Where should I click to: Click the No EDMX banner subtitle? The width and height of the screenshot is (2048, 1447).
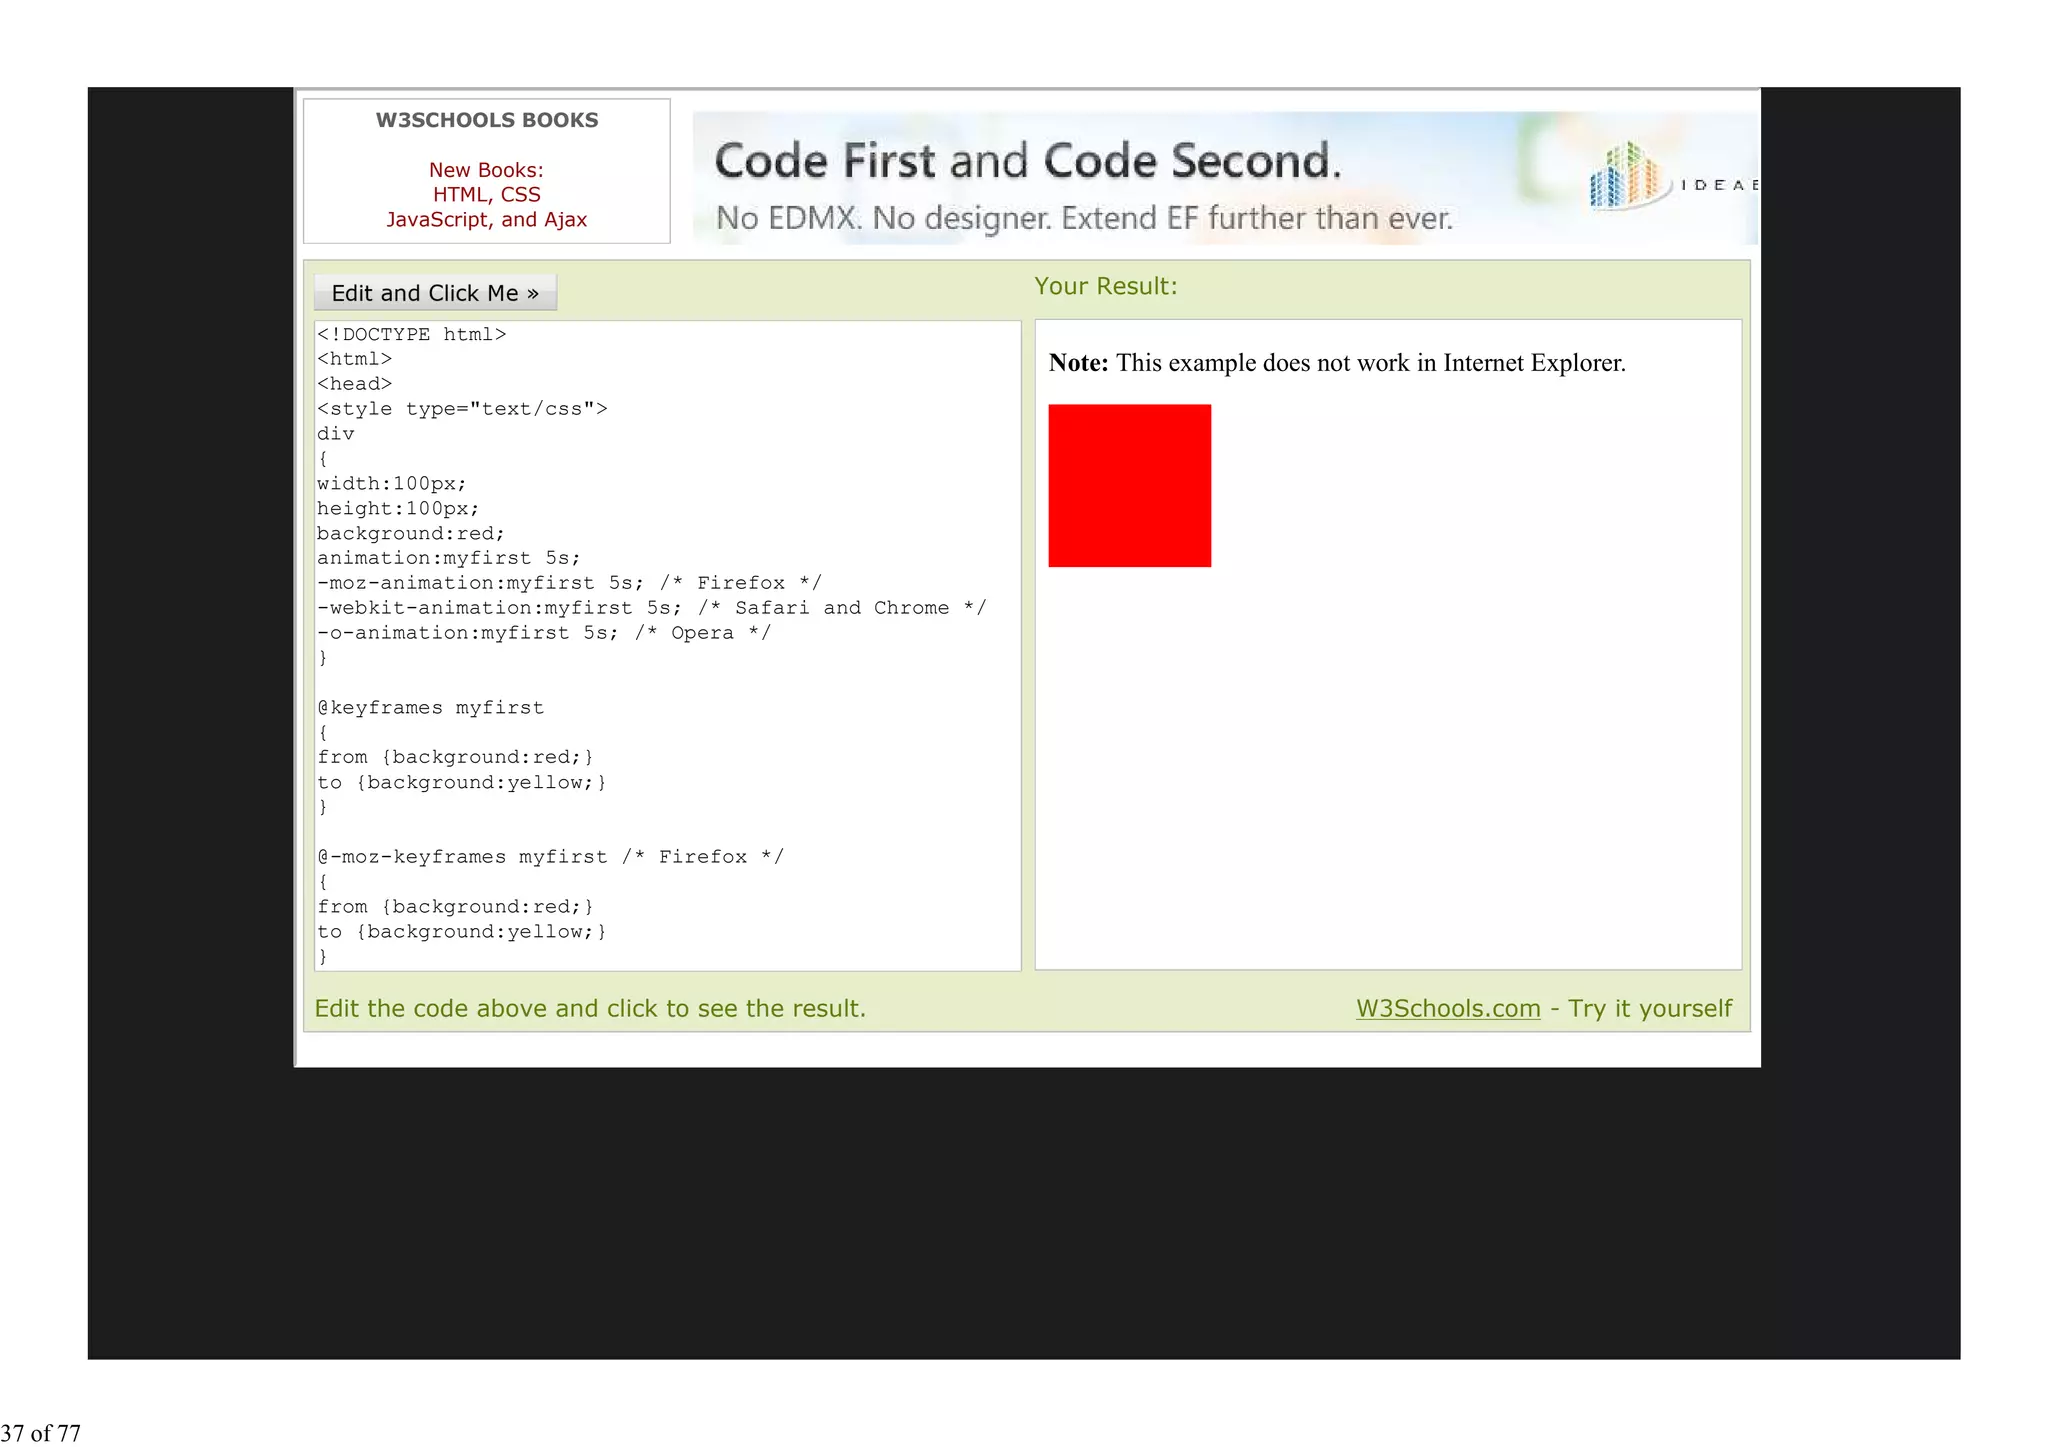click(1083, 218)
